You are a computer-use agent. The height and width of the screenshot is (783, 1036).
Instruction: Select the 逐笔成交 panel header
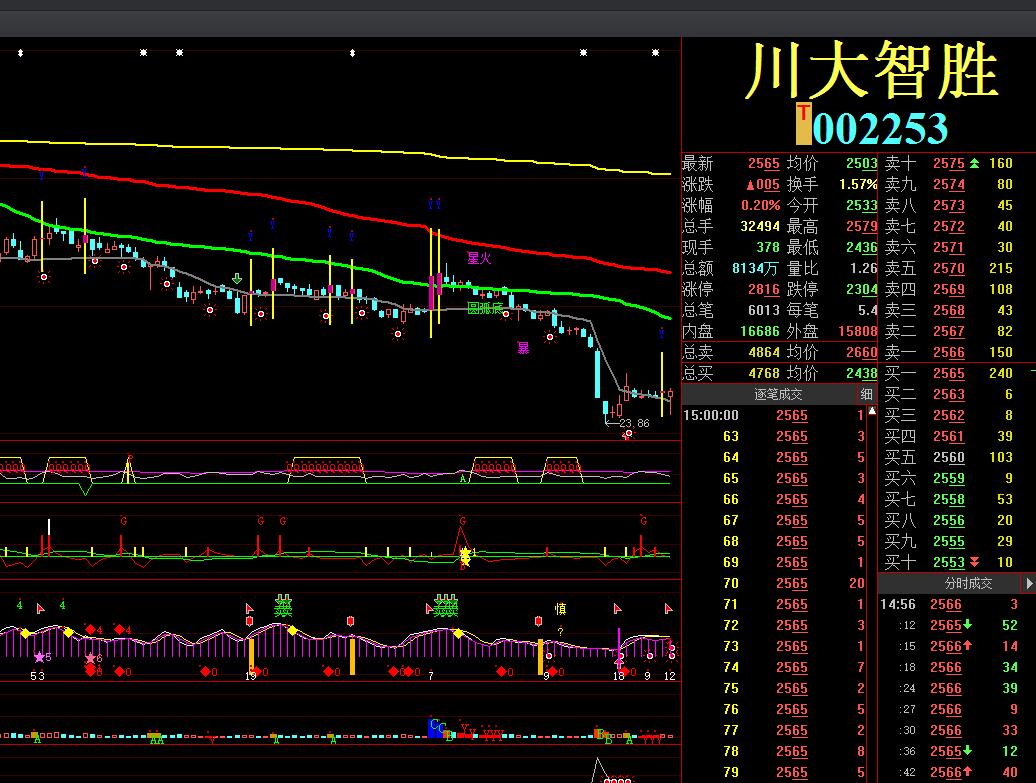pyautogui.click(x=778, y=394)
